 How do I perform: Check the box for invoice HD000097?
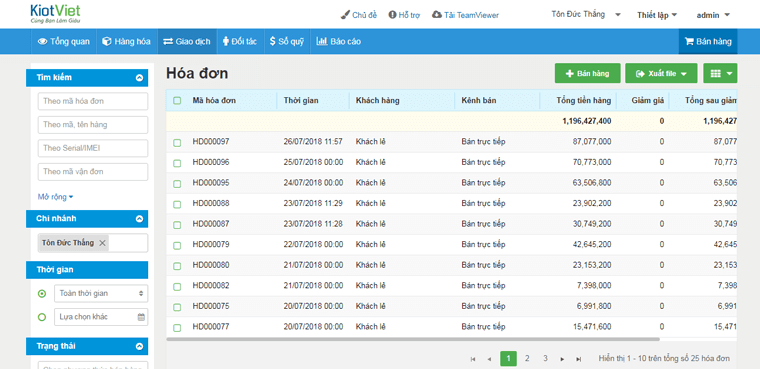(177, 143)
